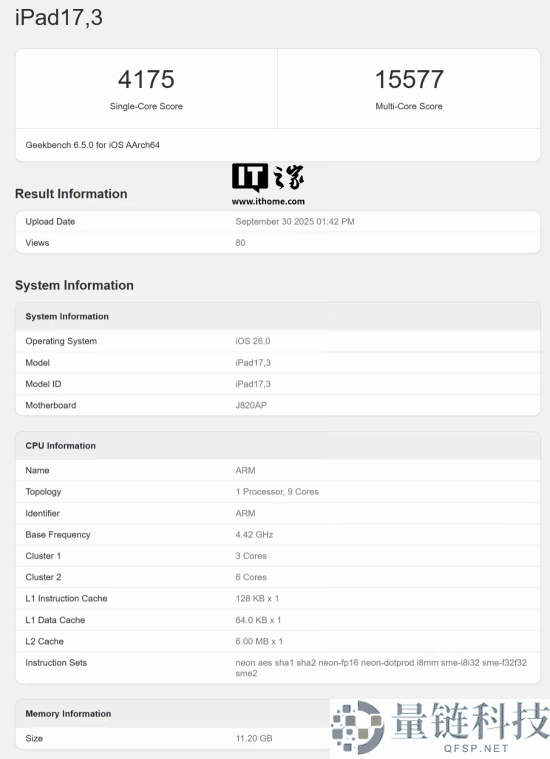The image size is (550, 759).
Task: Select the 6.00 MB x 1 value
Action: (x=260, y=641)
